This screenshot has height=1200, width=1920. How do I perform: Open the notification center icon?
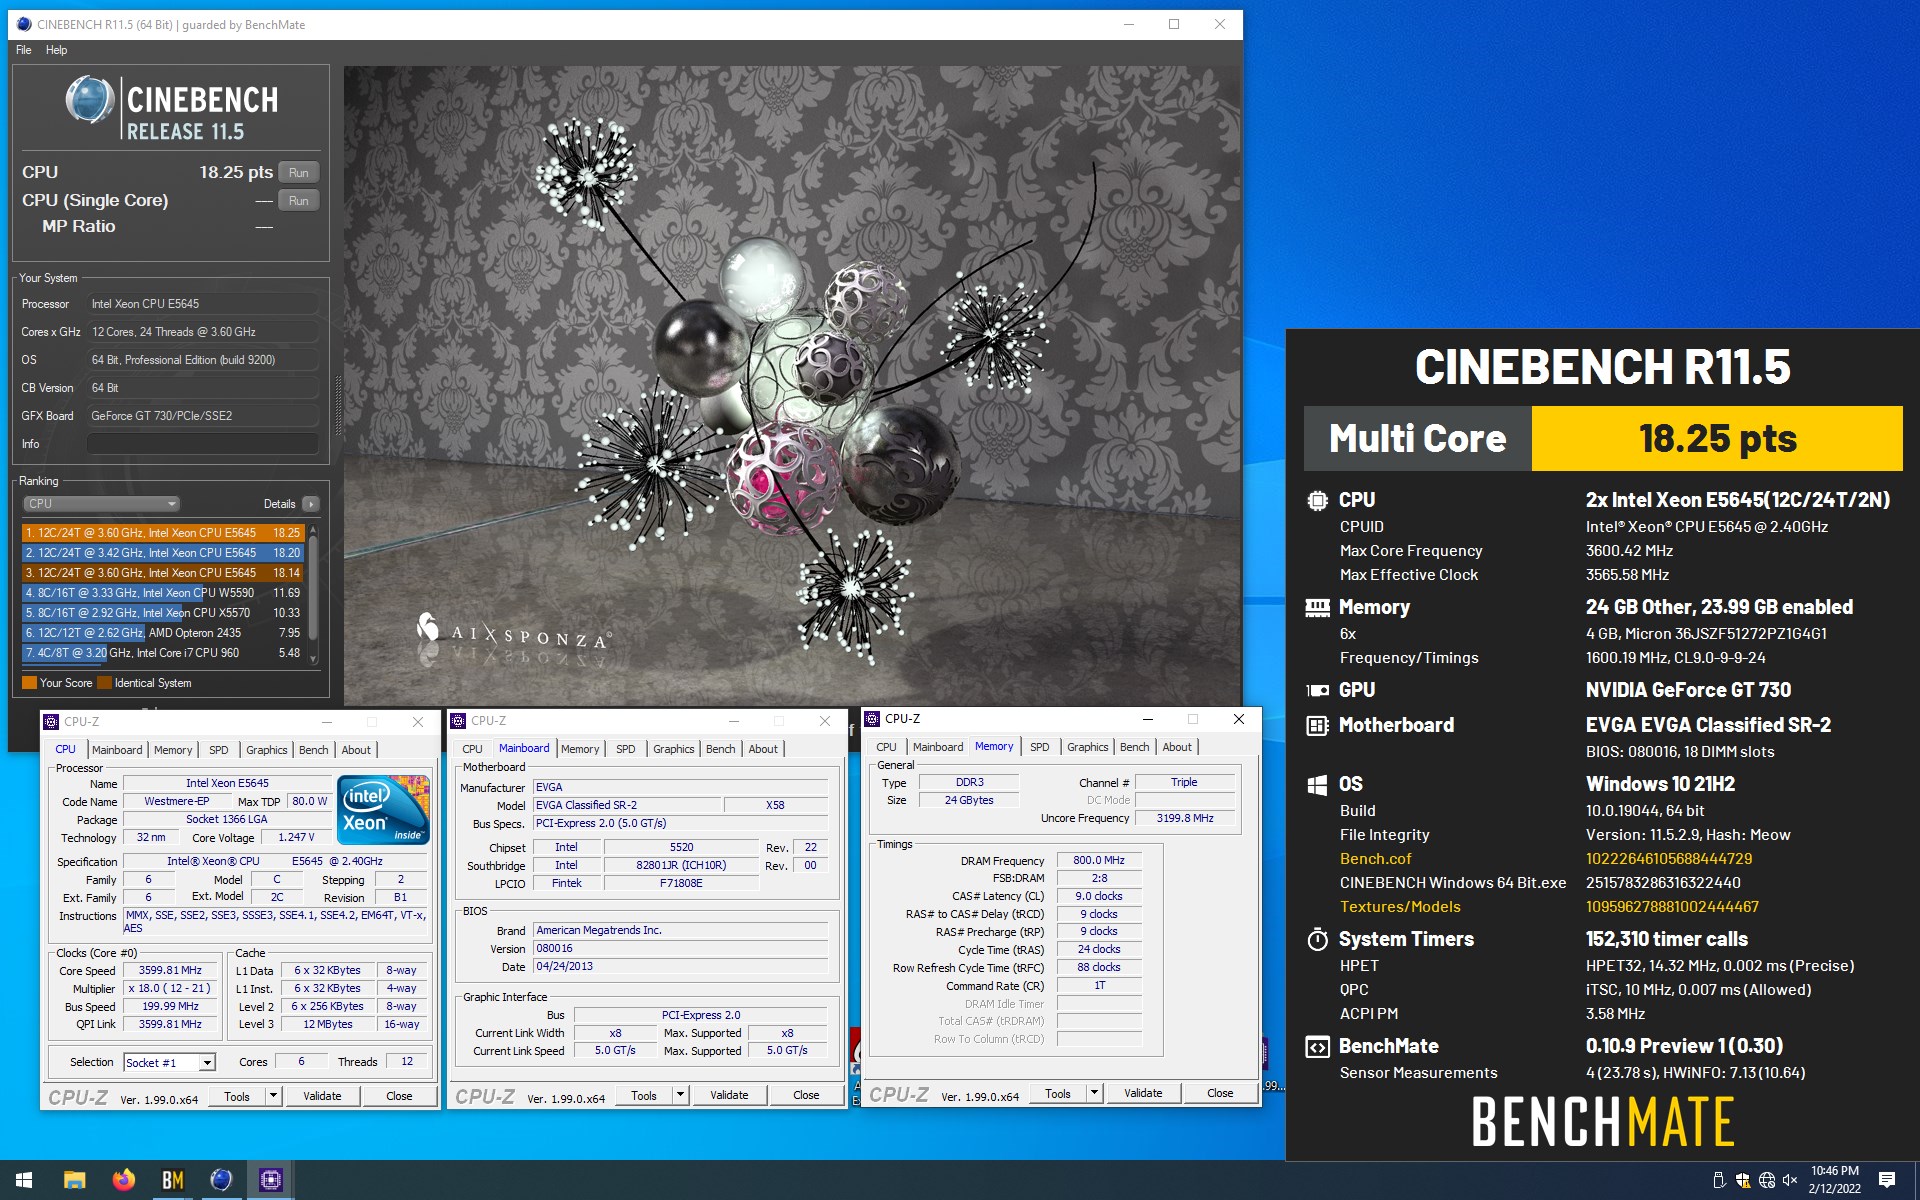click(1887, 1180)
